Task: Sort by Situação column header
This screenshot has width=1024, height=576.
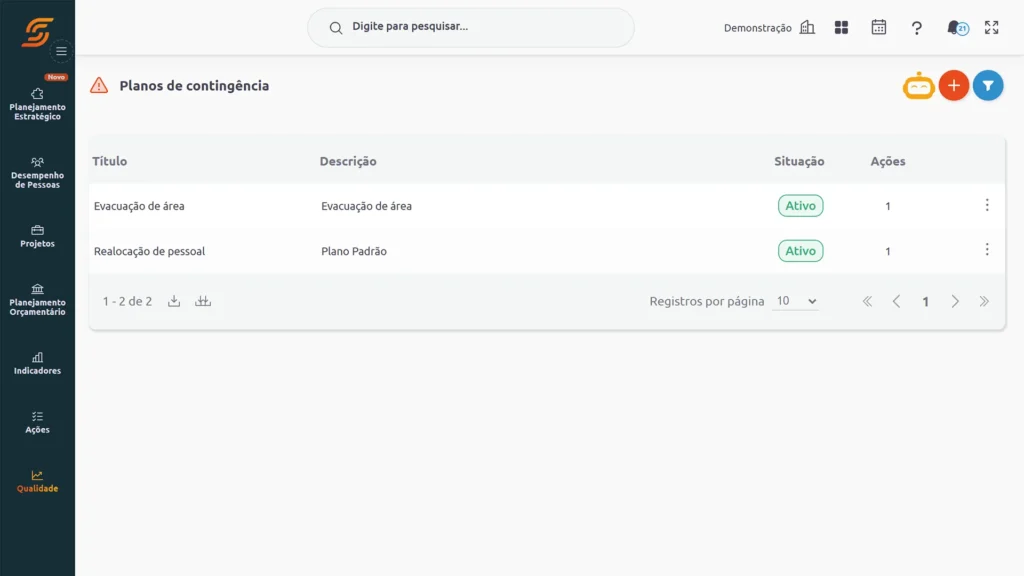Action: pos(799,161)
